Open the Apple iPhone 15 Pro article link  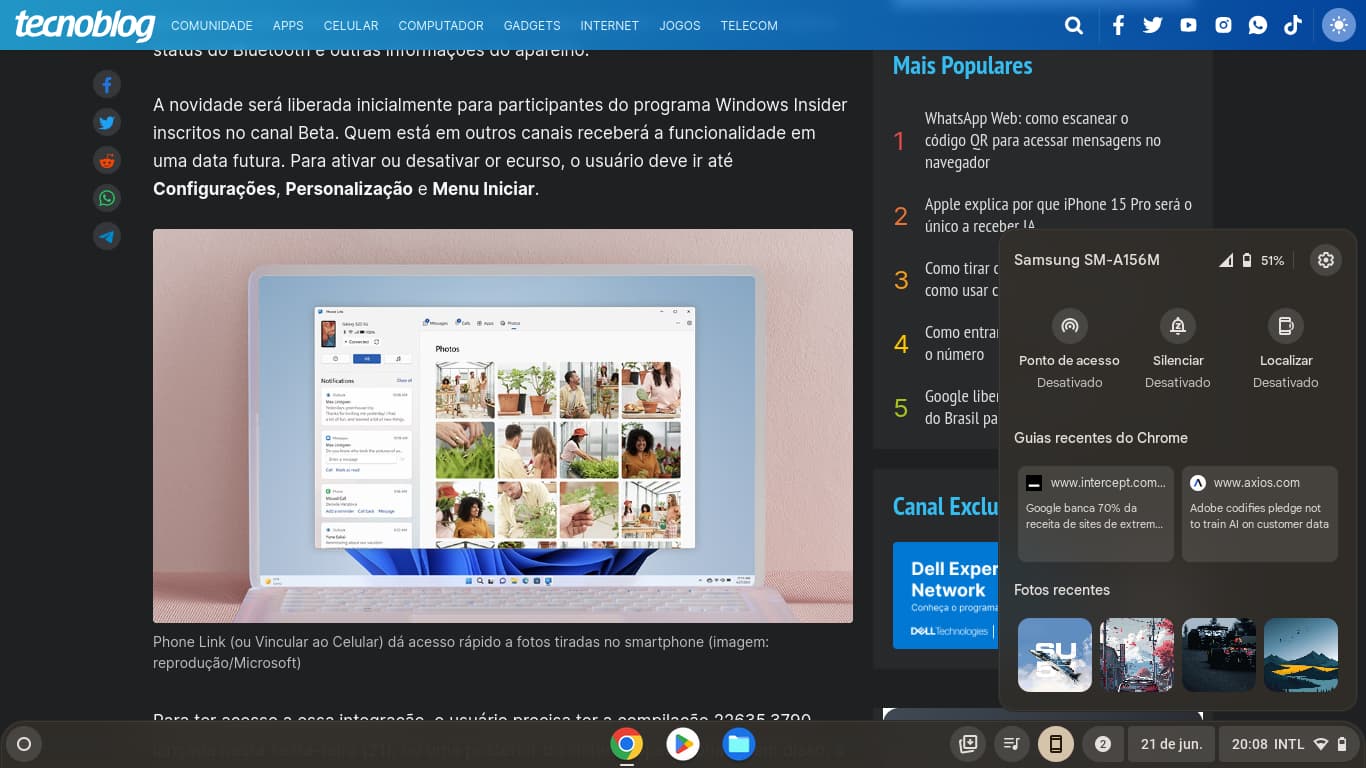pos(1058,215)
